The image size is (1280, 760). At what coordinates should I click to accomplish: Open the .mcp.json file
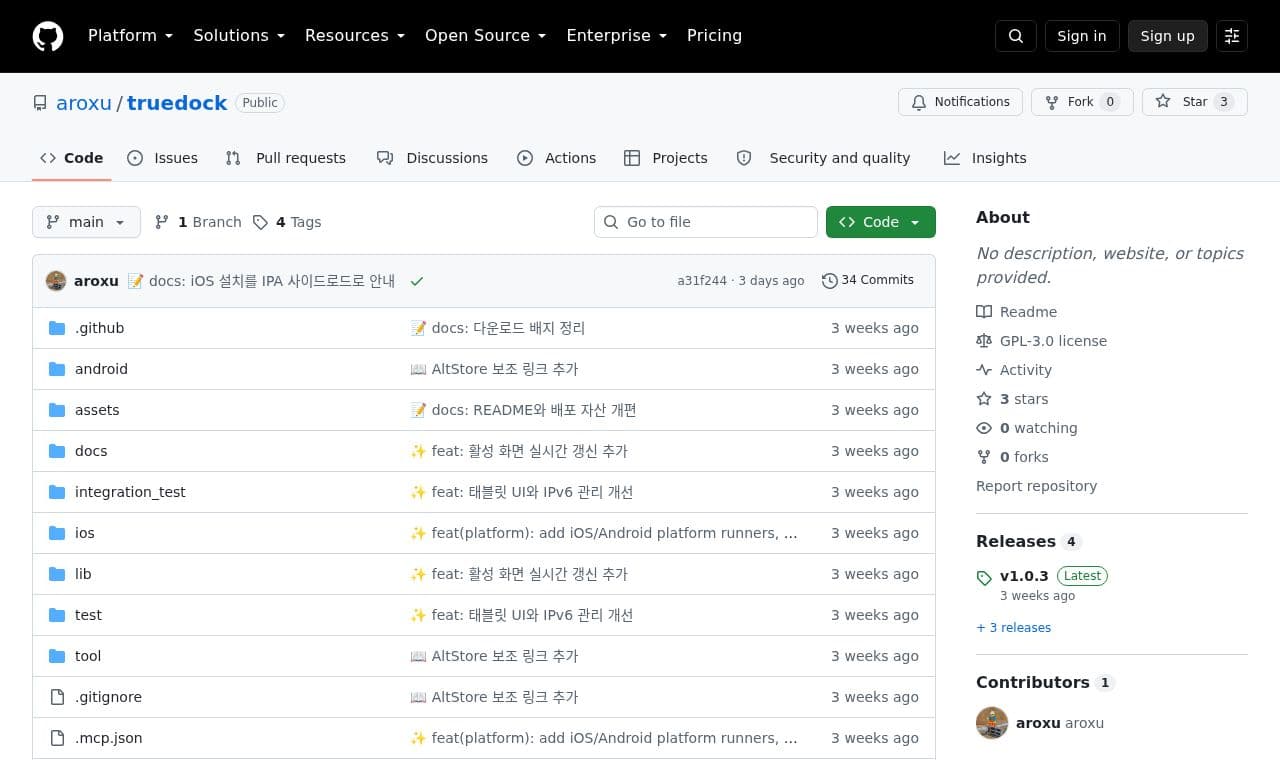(x=108, y=738)
